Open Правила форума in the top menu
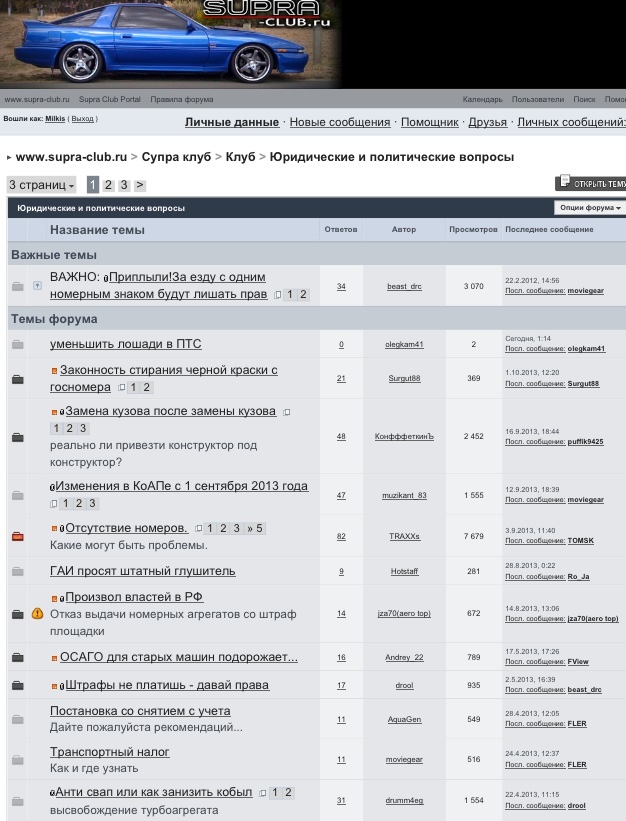The image size is (626, 821). [182, 100]
